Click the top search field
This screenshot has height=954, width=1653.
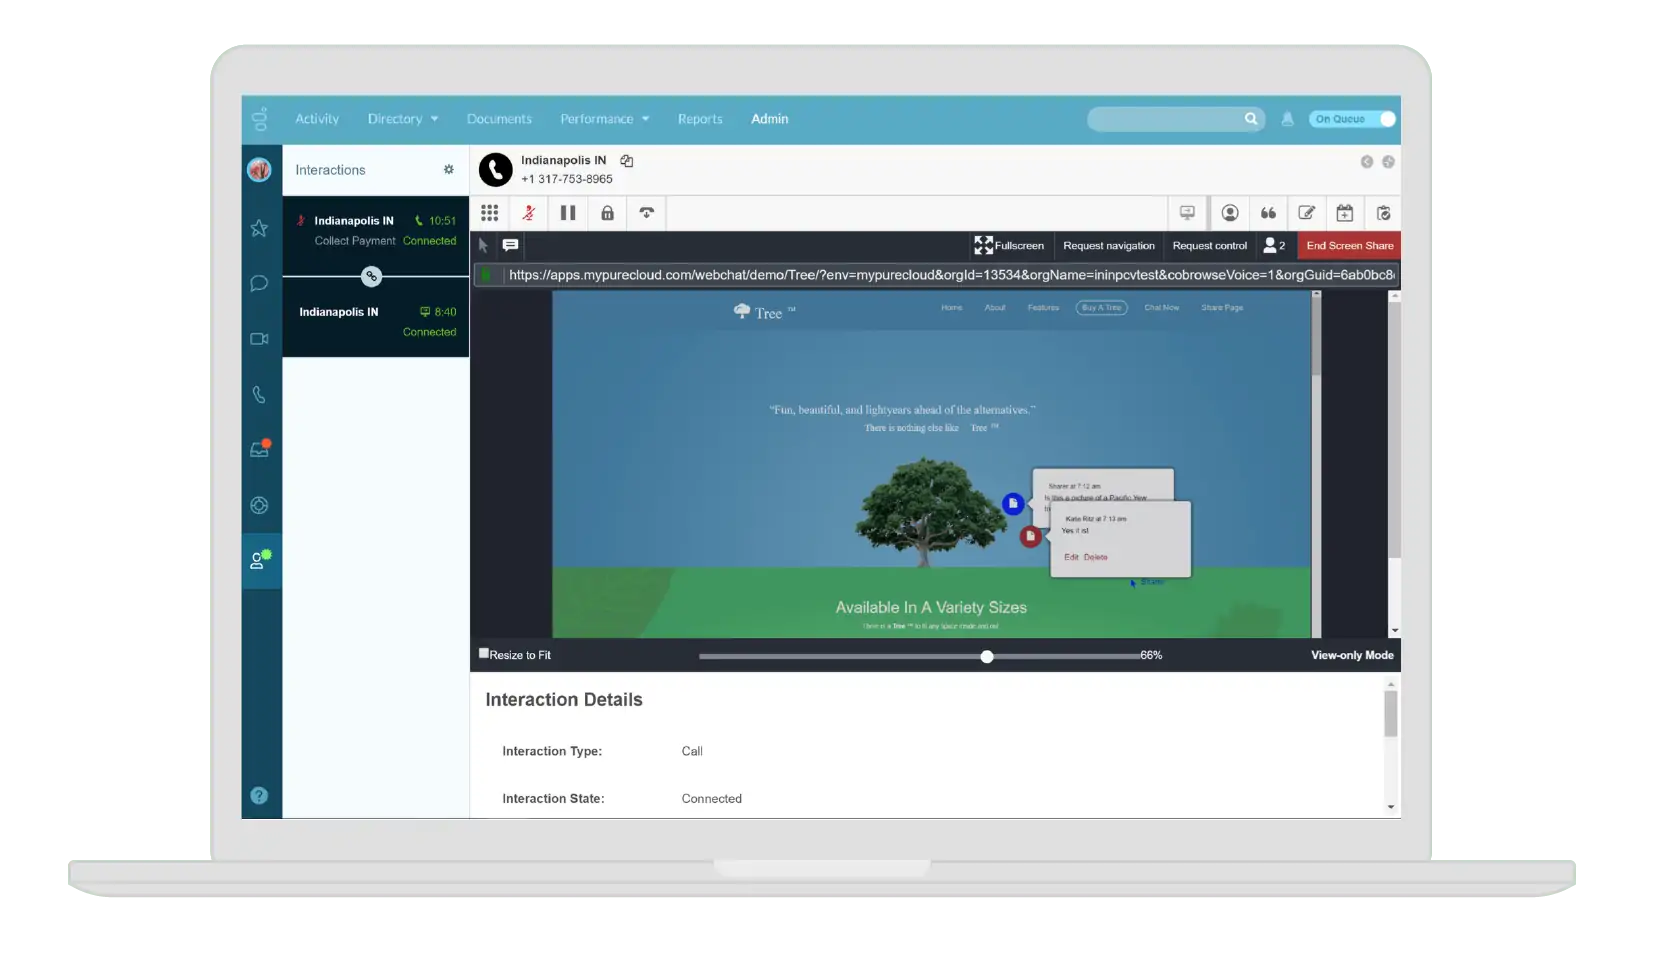[x=1165, y=119]
